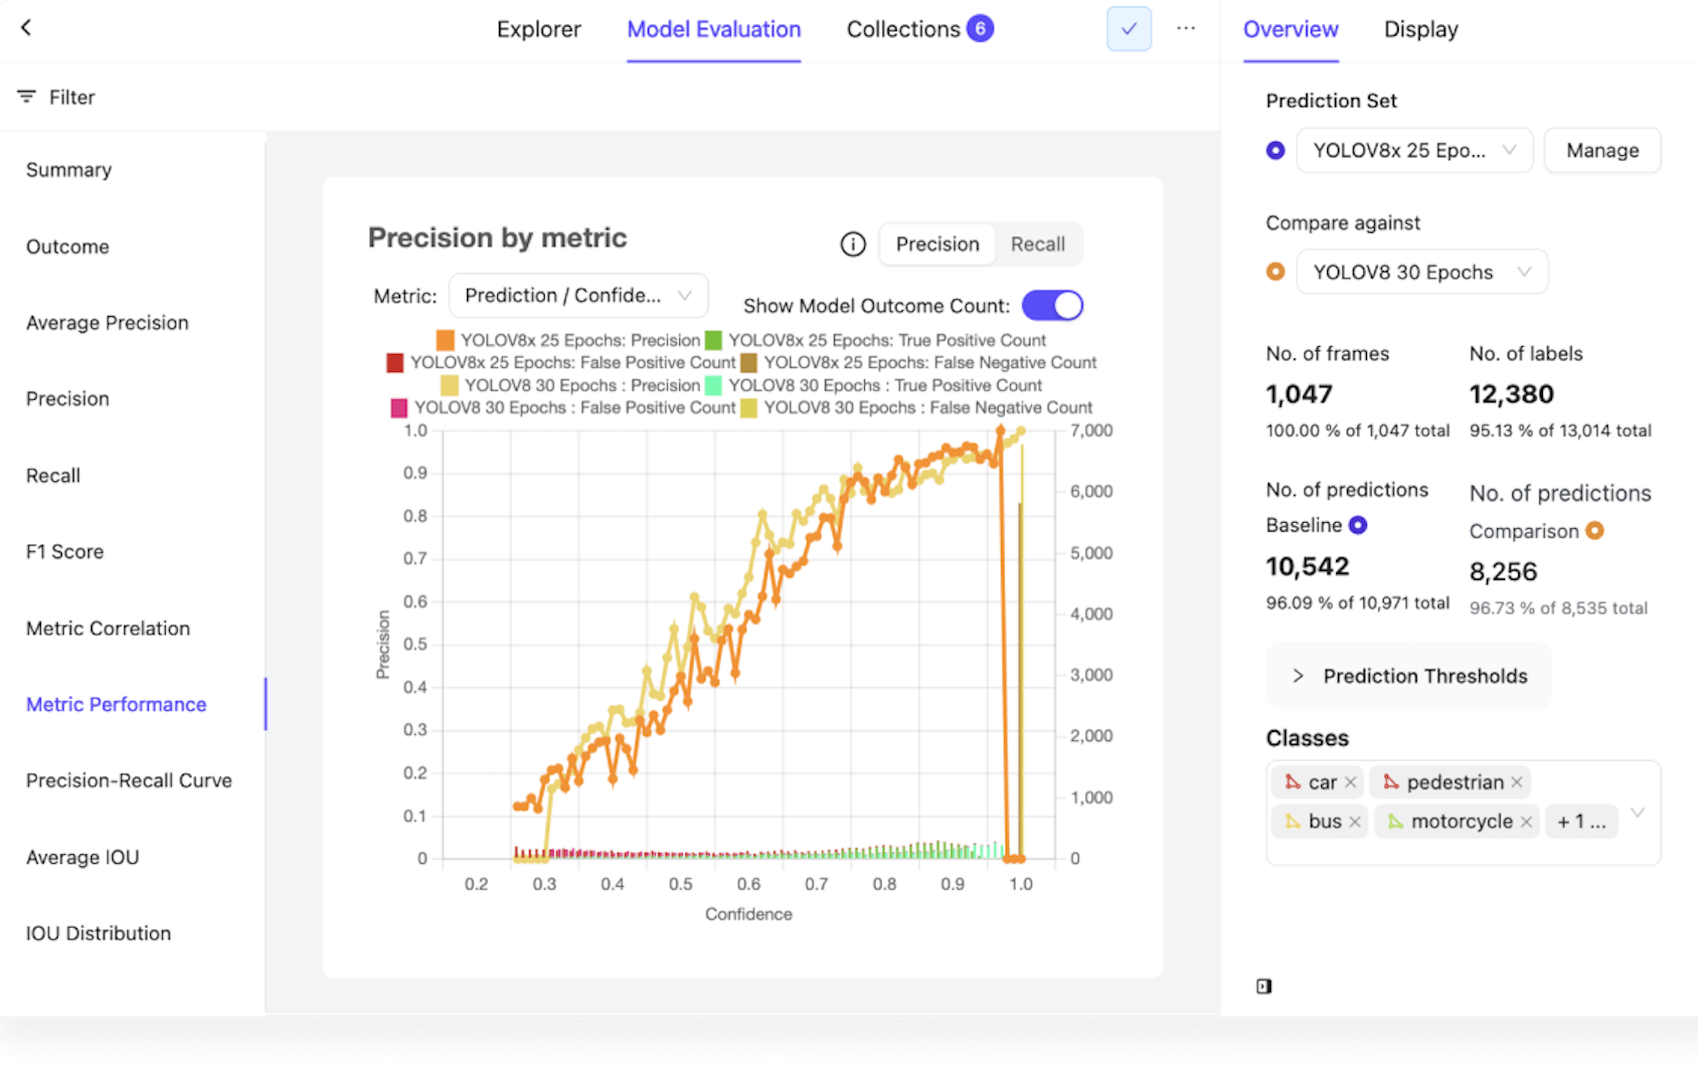
Task: Open the three-dots more options menu
Action: (x=1186, y=29)
